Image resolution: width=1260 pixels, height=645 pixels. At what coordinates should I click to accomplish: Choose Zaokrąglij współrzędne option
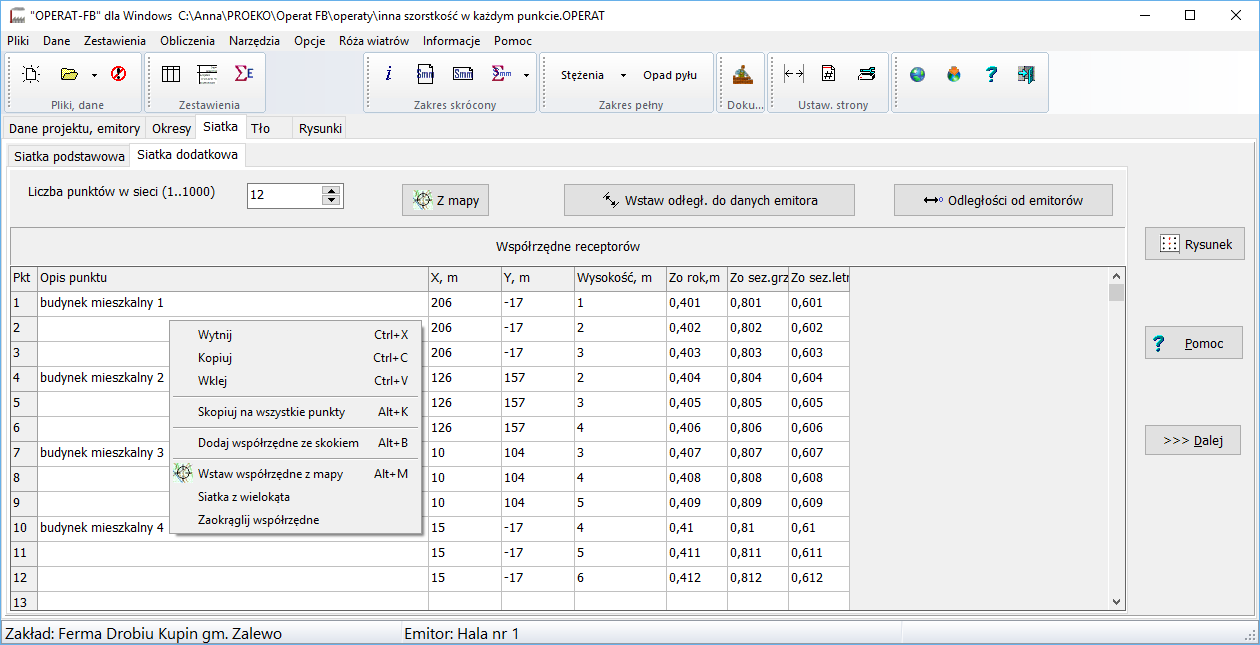(x=295, y=520)
